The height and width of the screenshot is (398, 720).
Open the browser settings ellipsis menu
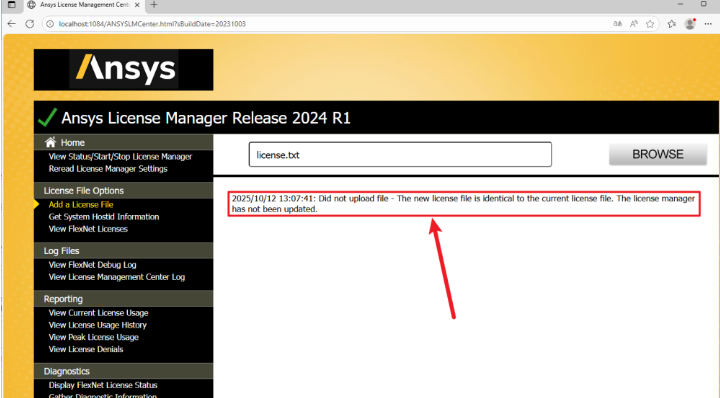pyautogui.click(x=708, y=24)
